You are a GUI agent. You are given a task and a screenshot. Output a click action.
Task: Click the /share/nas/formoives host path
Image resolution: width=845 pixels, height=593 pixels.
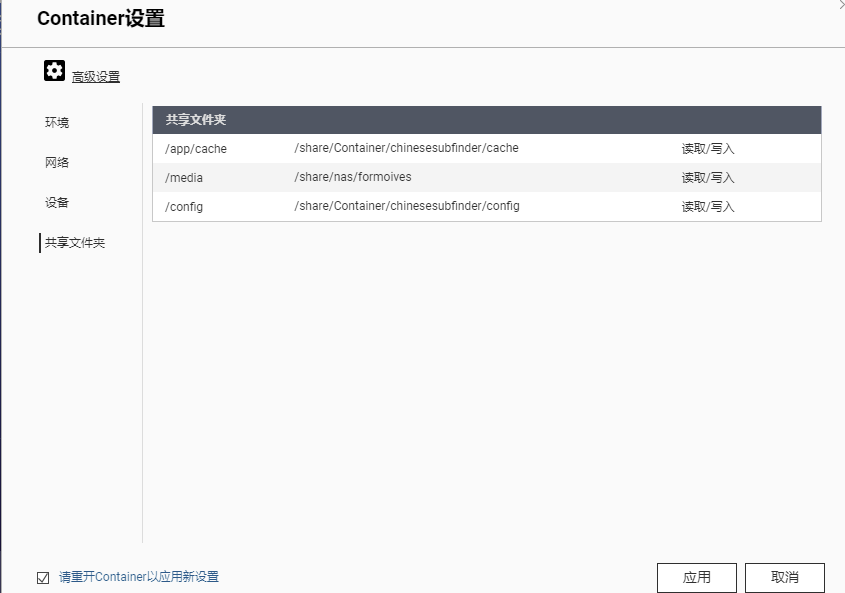pos(352,177)
